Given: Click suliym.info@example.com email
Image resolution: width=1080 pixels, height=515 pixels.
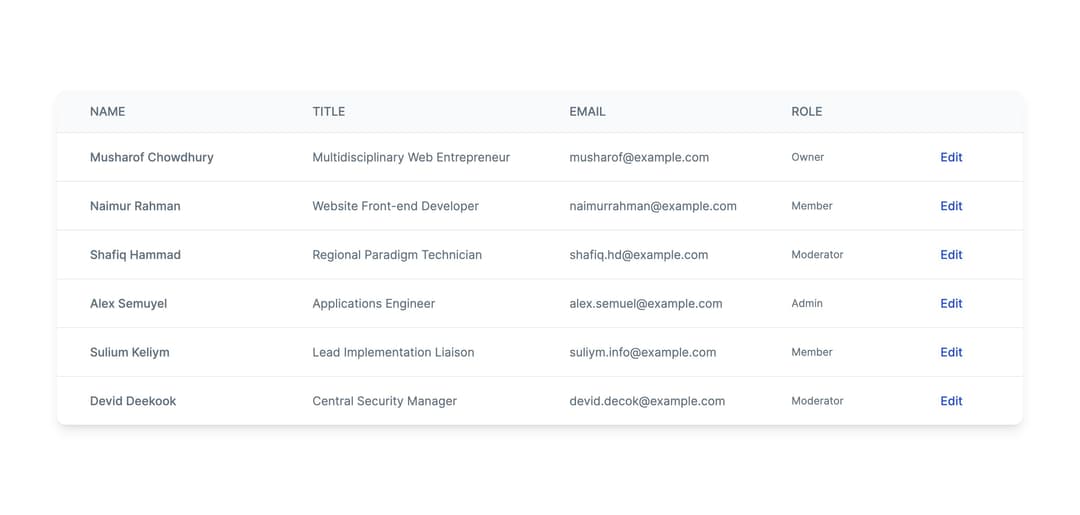Looking at the screenshot, I should [642, 352].
